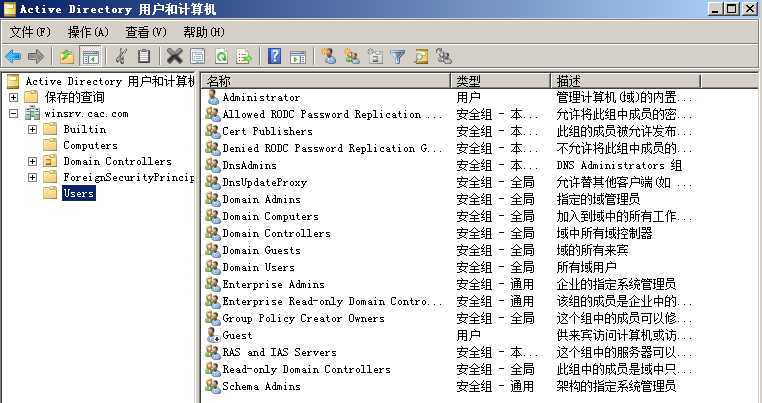Toggle the action pane toolbar icon
Image resolution: width=762 pixels, height=403 pixels.
coord(297,56)
